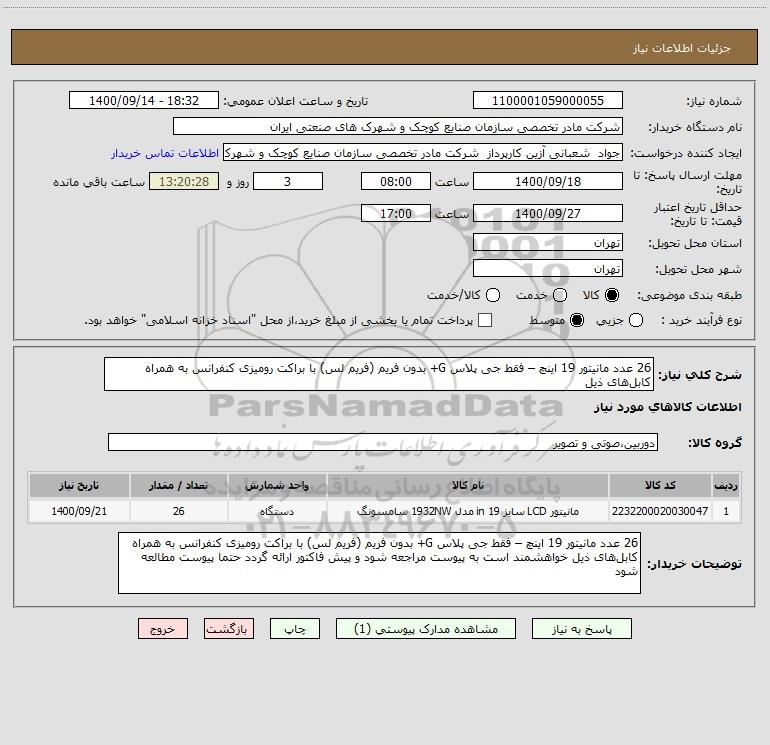Click the response deadline date 1400/09/18
This screenshot has height=745, width=770.
point(548,181)
